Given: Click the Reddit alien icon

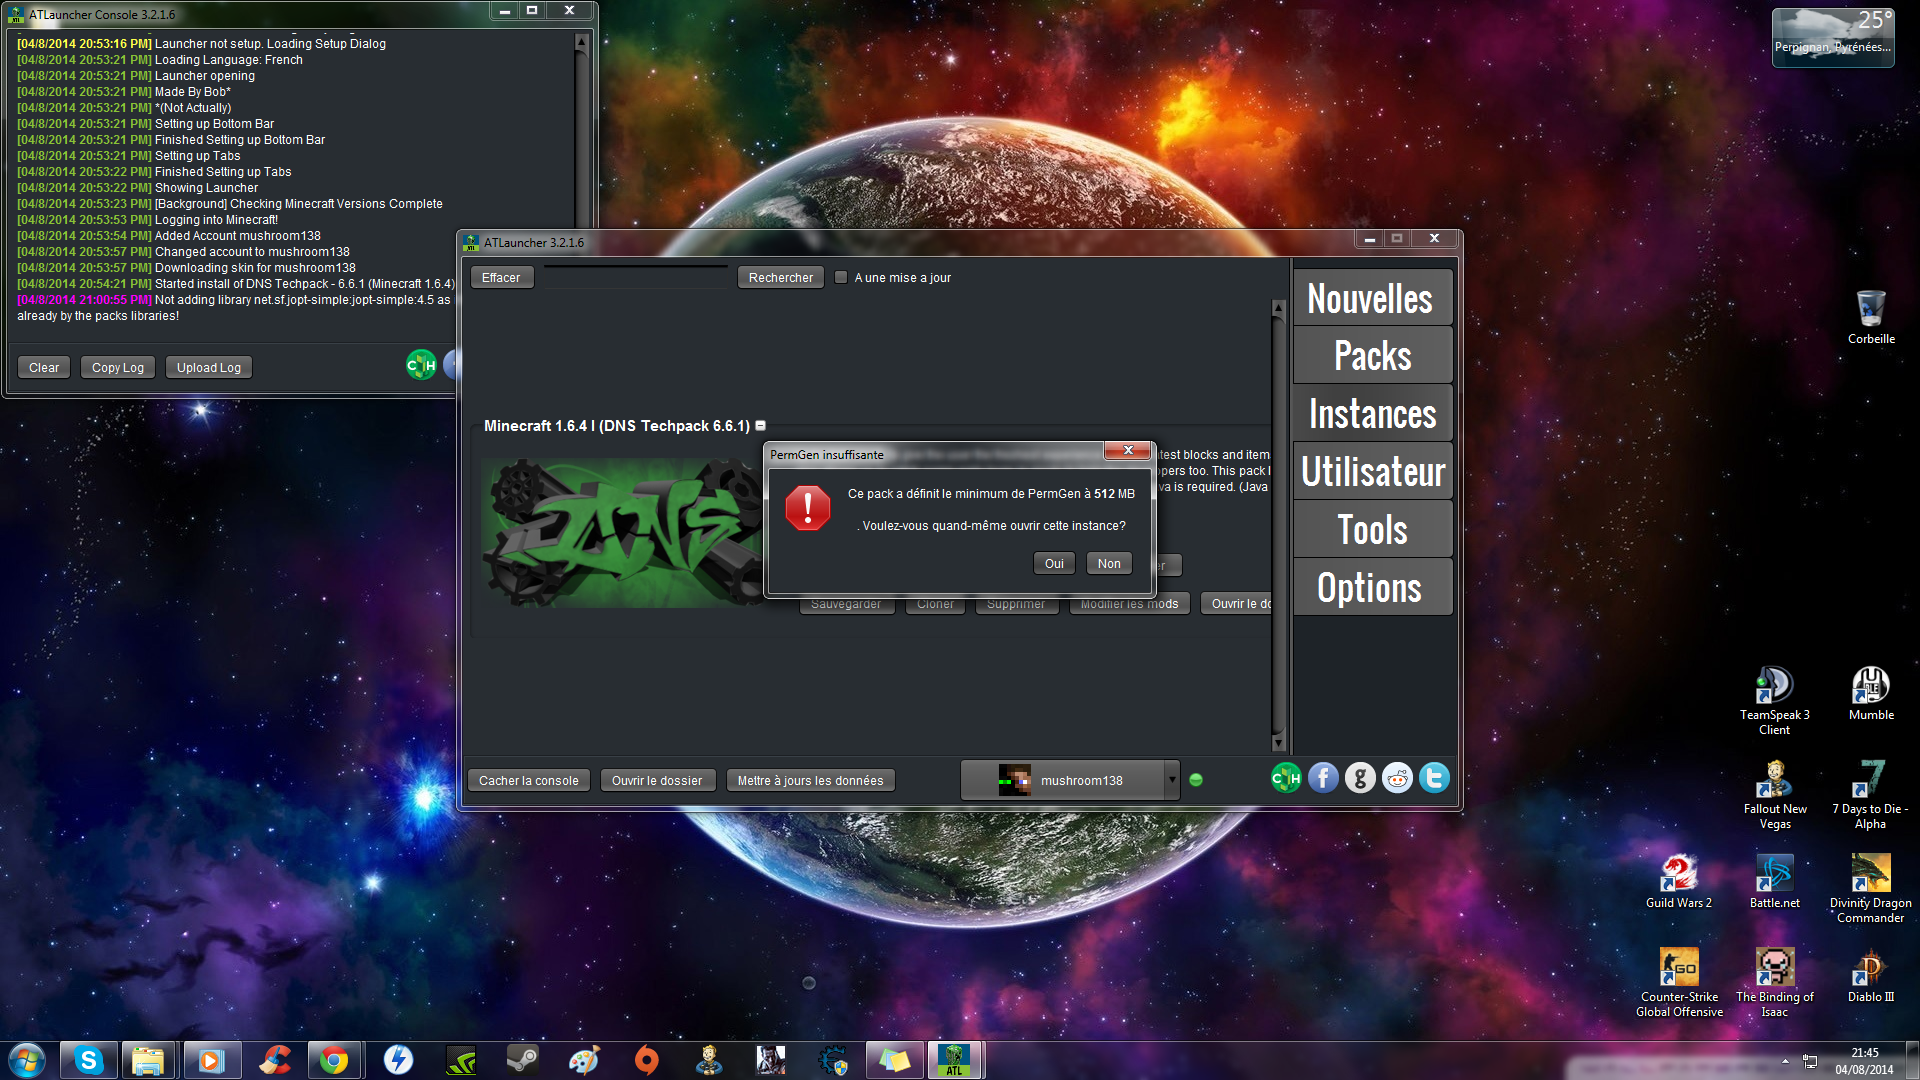Looking at the screenshot, I should coord(1397,778).
